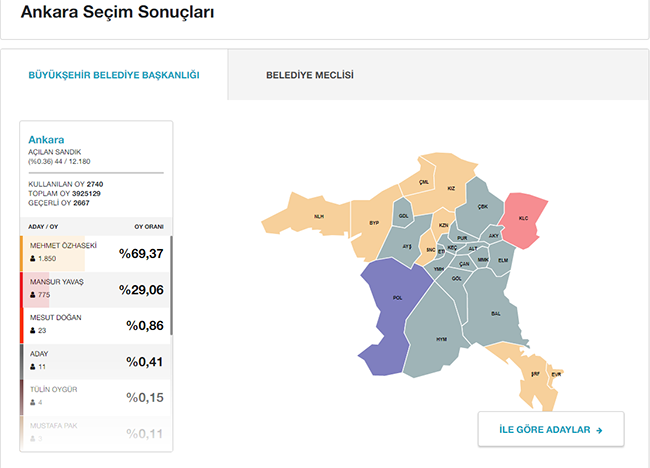The width and height of the screenshot is (650, 468).
Task: Click the person icon in Mesut Doğan's row
Action: click(33, 330)
